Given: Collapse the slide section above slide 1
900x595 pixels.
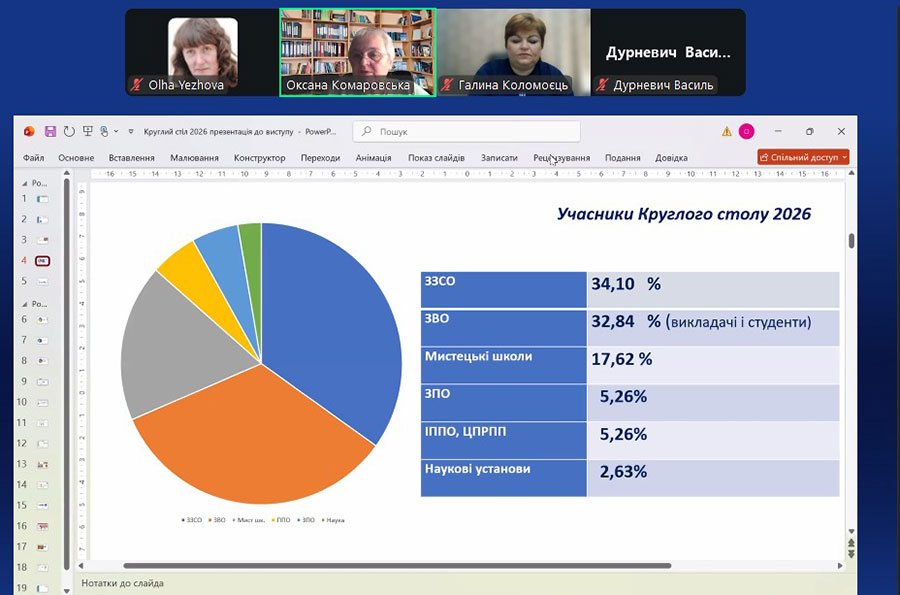Looking at the screenshot, I should coord(27,183).
